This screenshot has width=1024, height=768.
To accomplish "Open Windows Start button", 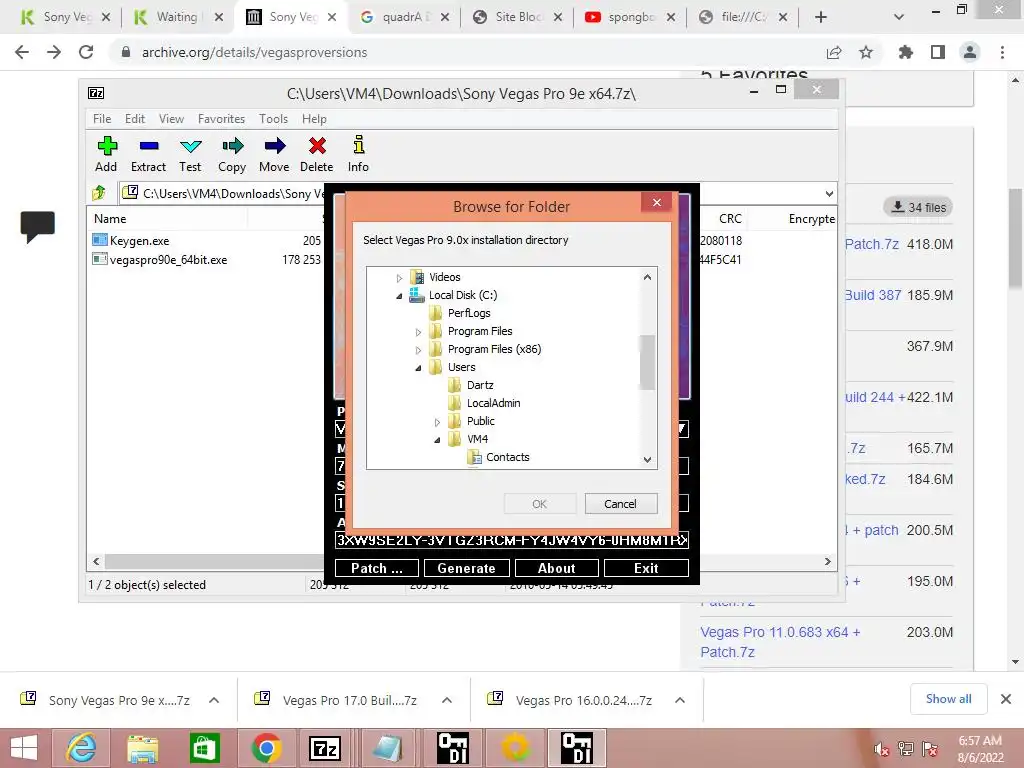I will click(x=24, y=748).
